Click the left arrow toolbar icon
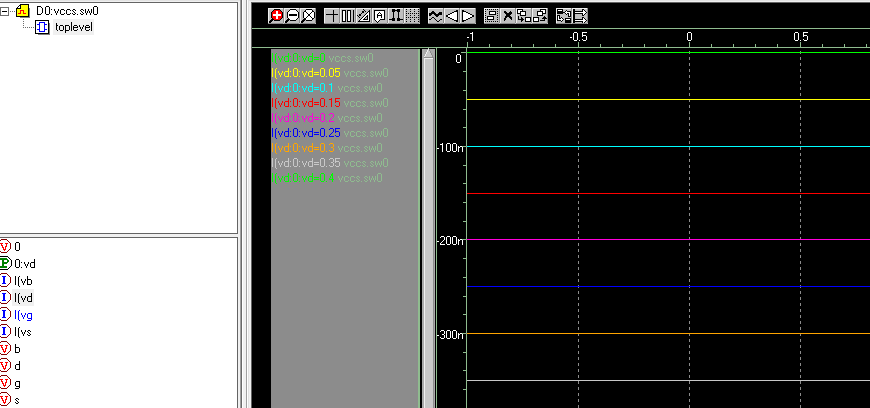This screenshot has height=408, width=870. point(452,16)
